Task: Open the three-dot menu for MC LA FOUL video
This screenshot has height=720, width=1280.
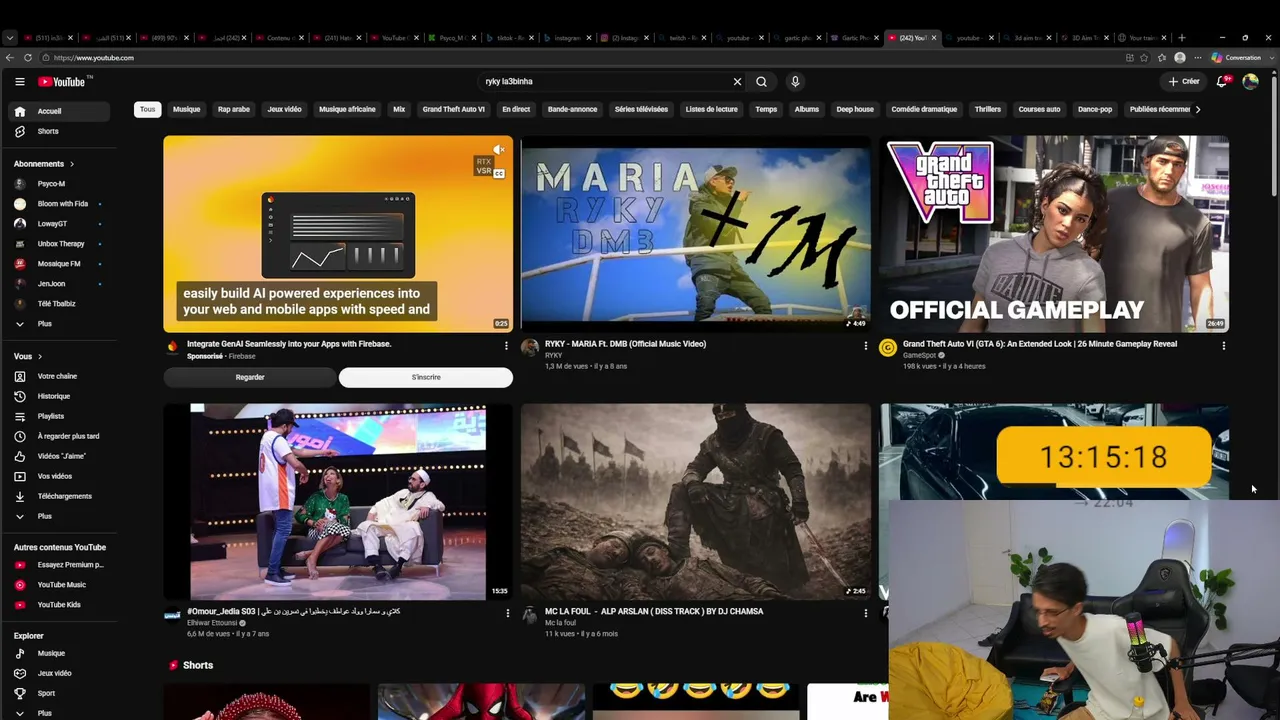Action: (866, 613)
